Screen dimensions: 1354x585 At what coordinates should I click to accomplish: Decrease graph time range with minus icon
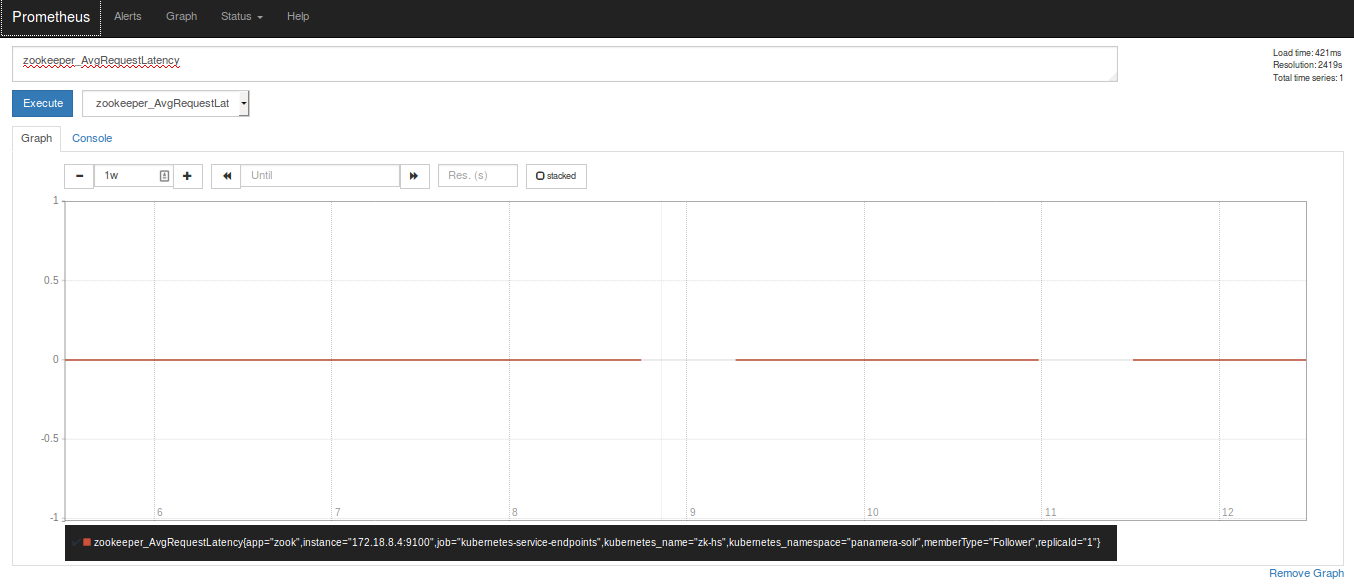79,176
